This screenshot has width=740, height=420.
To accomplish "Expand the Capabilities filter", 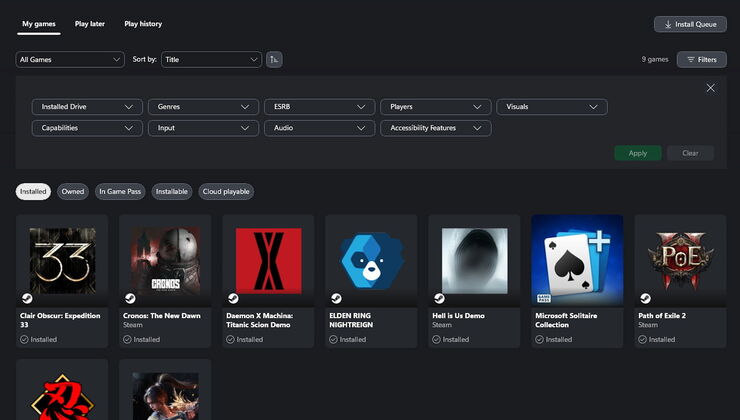I will pyautogui.click(x=87, y=128).
